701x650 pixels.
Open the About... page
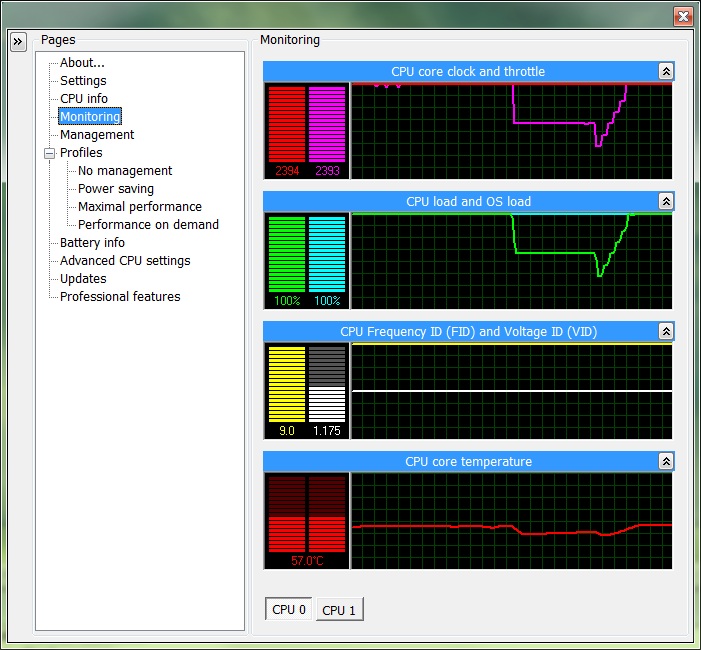tap(82, 63)
